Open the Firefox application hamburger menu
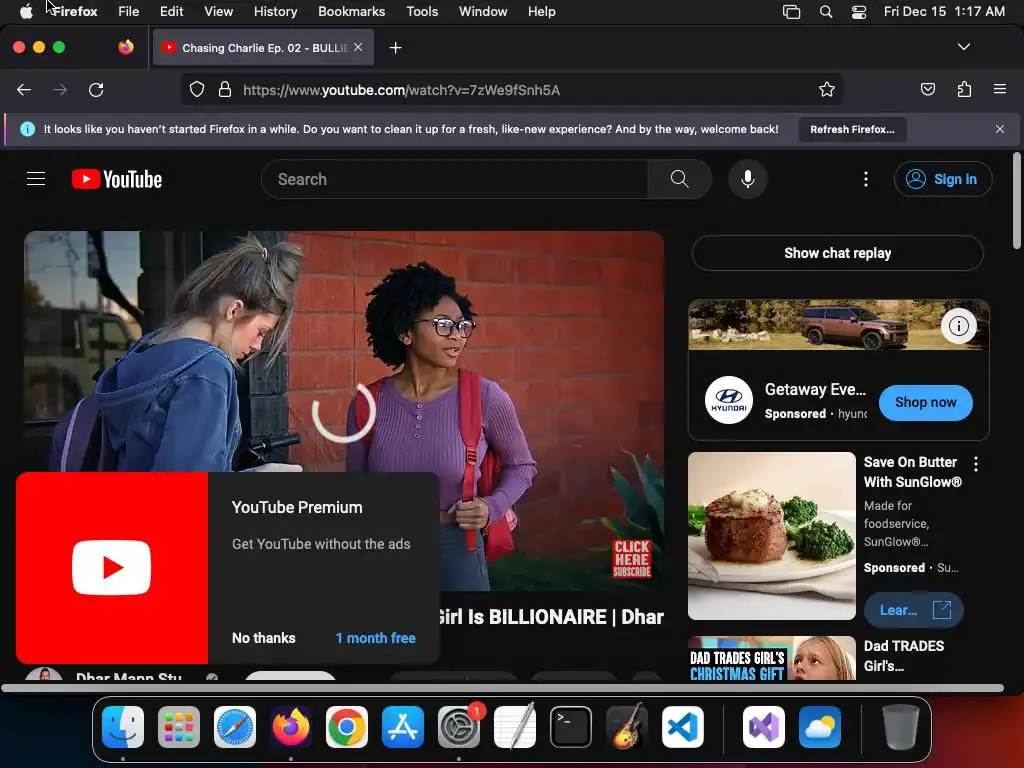 999,89
